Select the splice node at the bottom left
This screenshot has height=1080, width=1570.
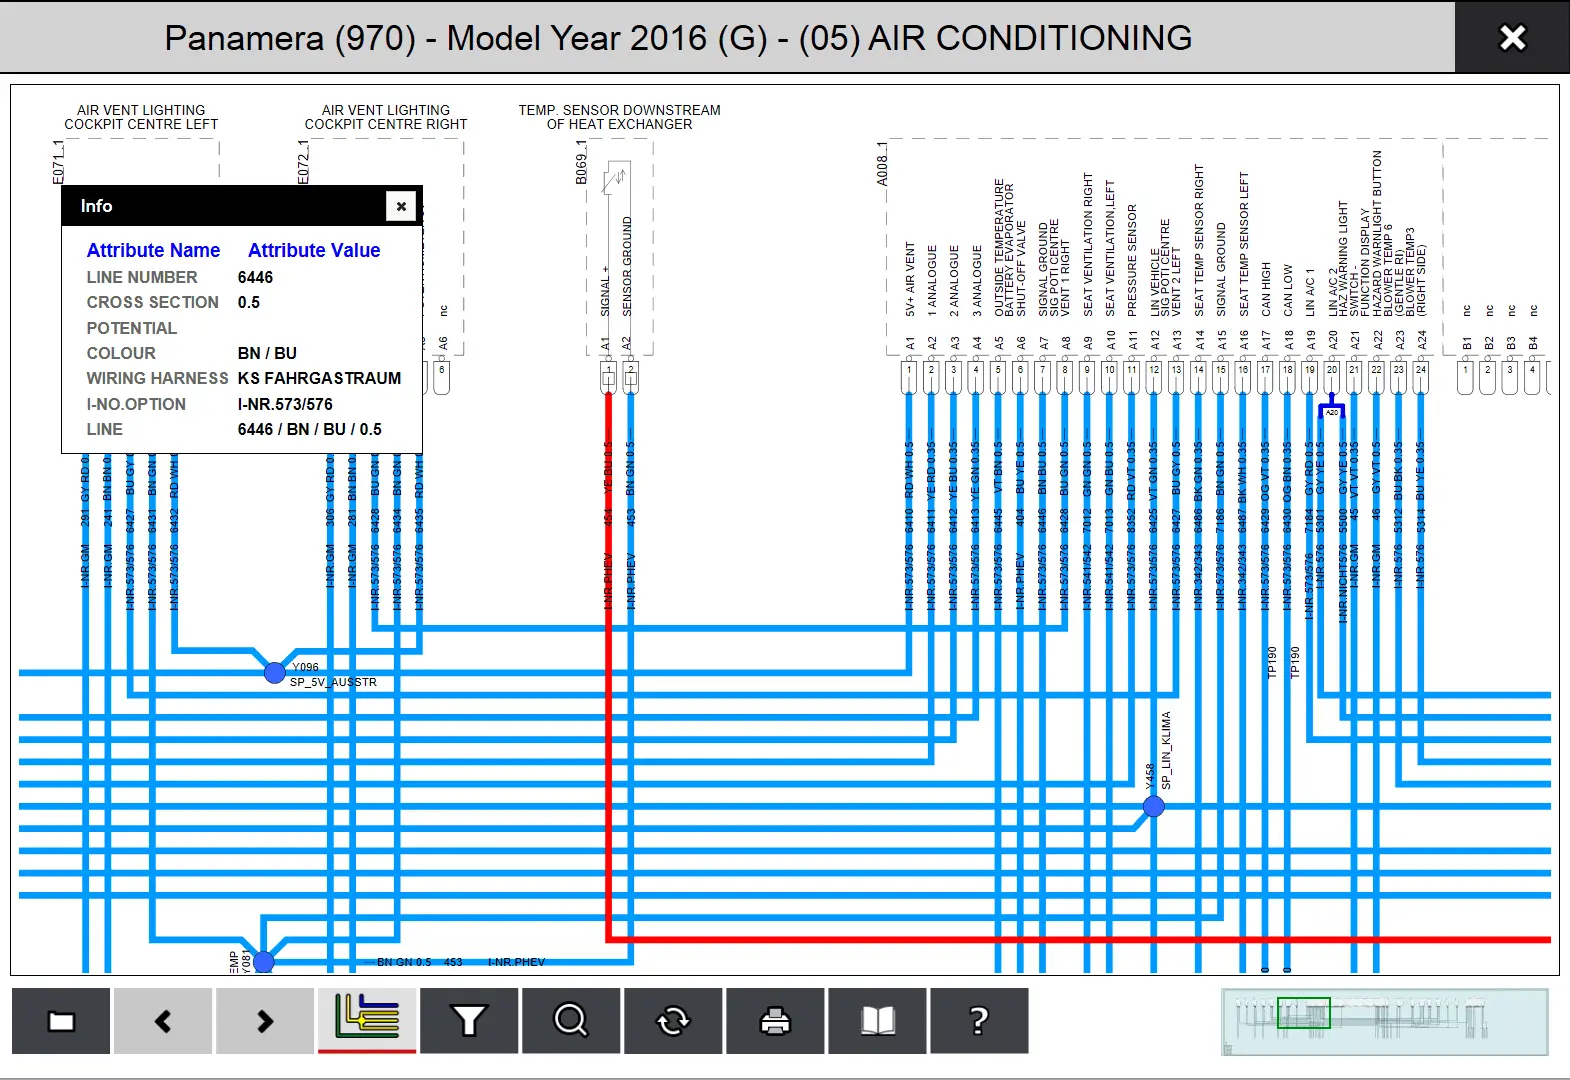(264, 961)
